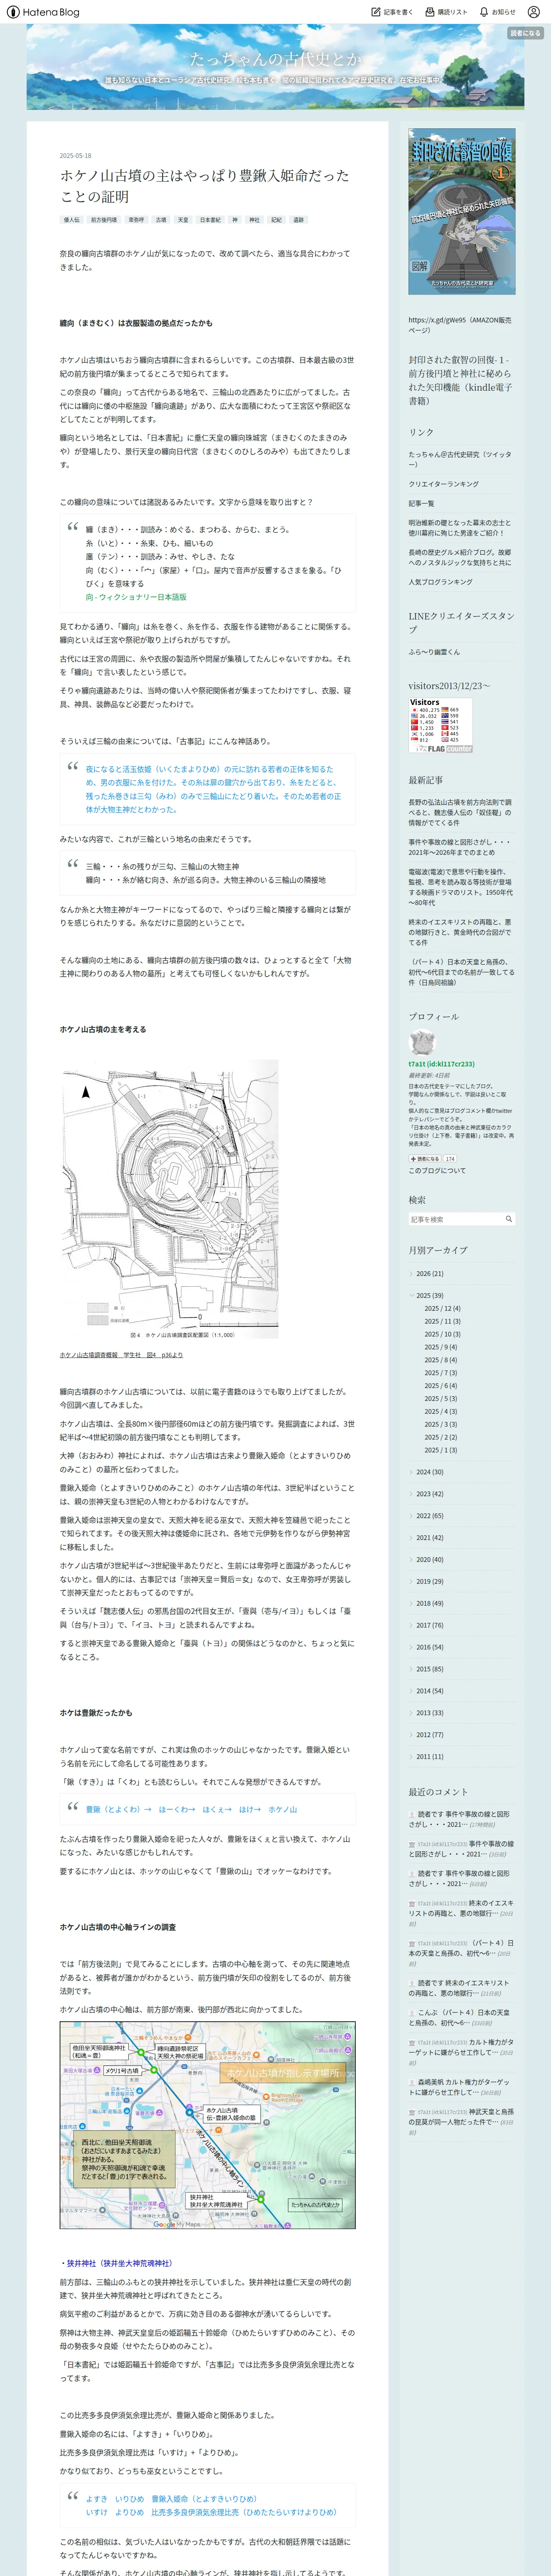This screenshot has height=2576, width=551.
Task: Expand the 2019 (29) archive year
Action: click(x=411, y=1582)
